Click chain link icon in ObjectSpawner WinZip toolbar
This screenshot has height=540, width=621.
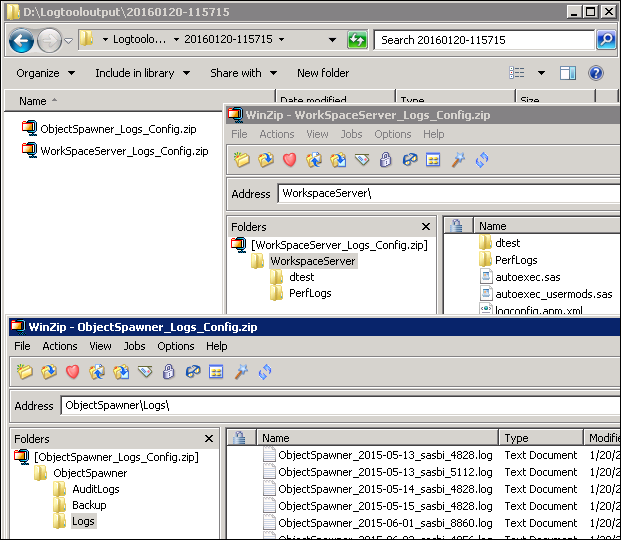[193, 372]
